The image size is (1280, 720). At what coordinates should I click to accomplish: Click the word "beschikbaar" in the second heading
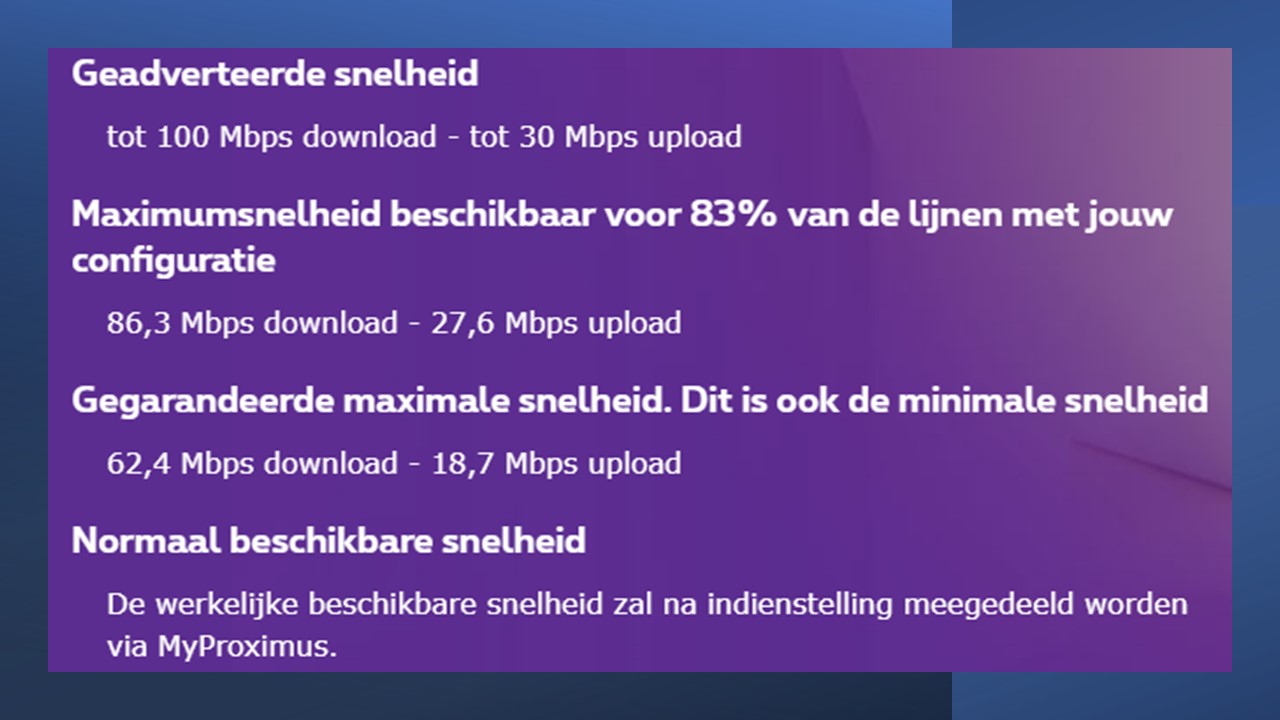point(487,215)
